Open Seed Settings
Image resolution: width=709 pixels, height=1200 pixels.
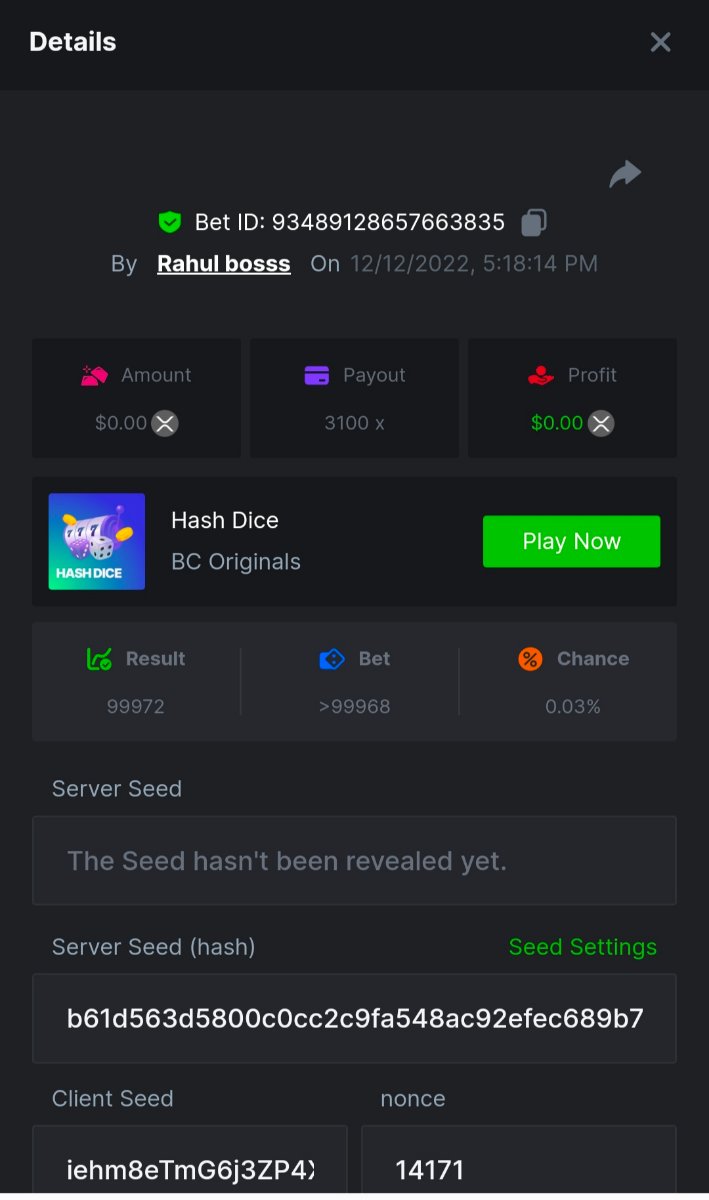582,947
